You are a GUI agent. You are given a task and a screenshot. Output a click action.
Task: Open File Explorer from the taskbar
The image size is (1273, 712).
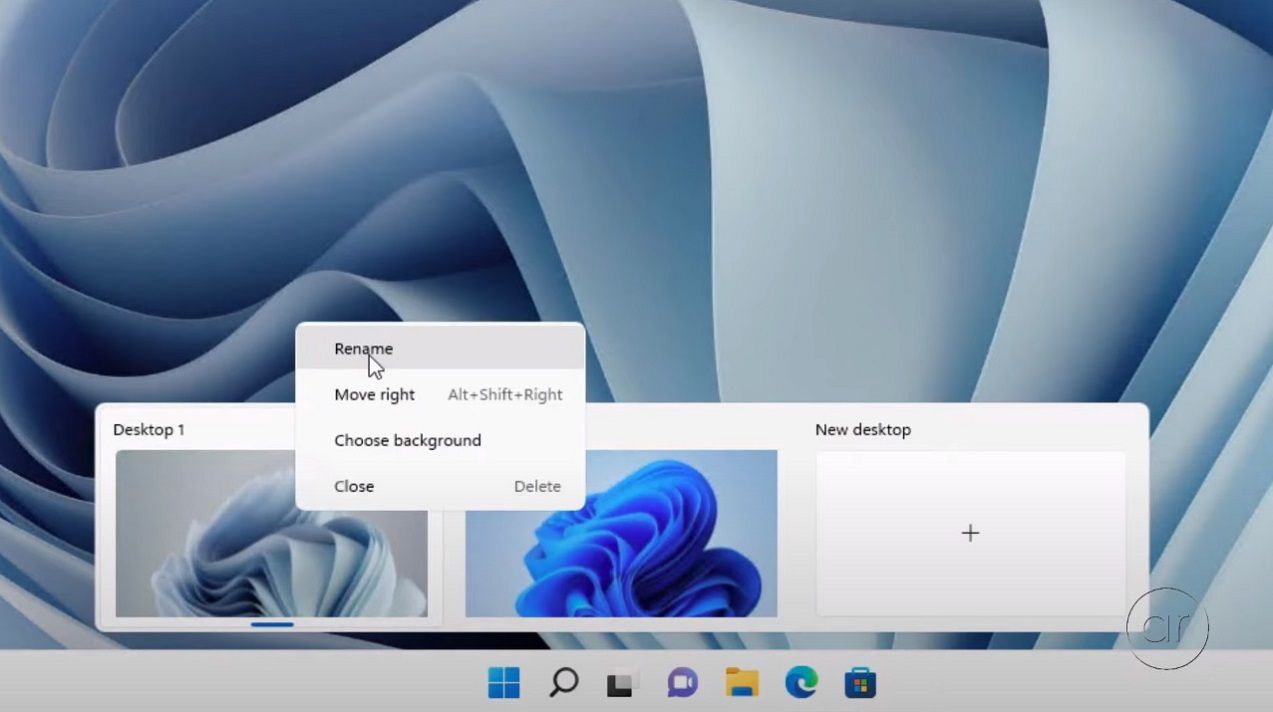tap(742, 683)
